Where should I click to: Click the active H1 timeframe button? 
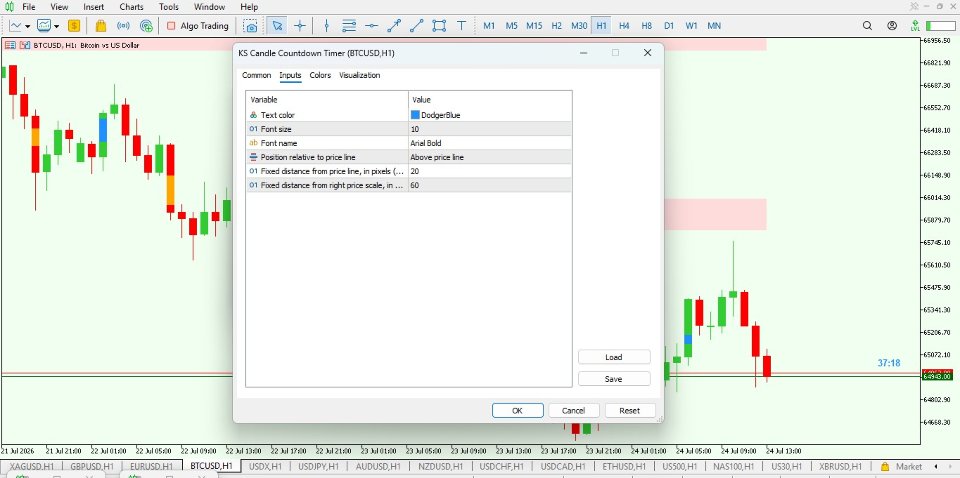[x=601, y=26]
